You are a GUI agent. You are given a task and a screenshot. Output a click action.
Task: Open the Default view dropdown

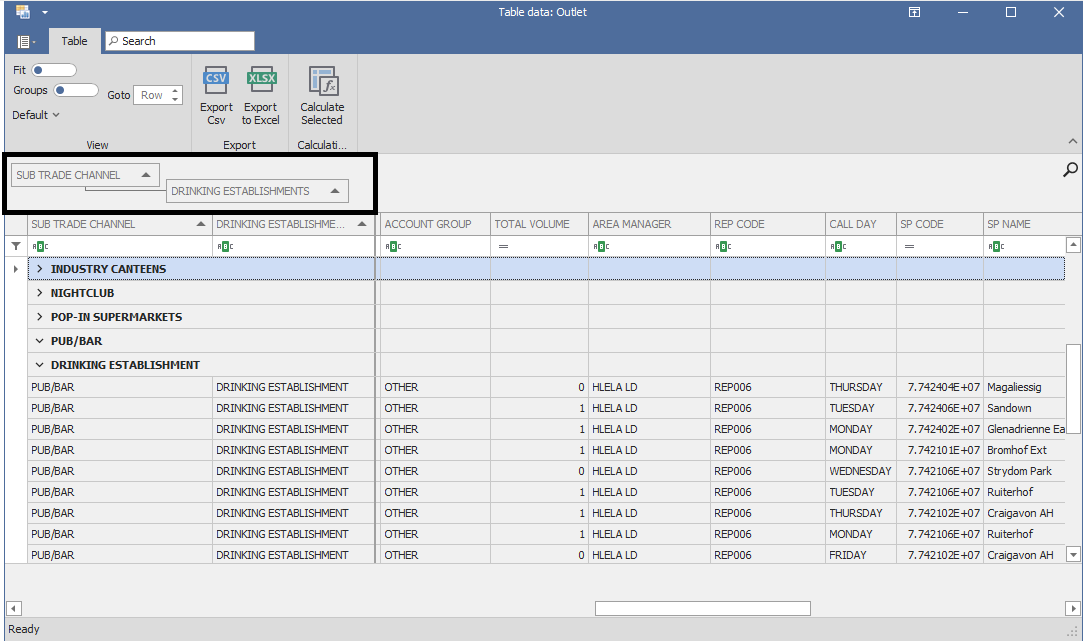tap(36, 115)
